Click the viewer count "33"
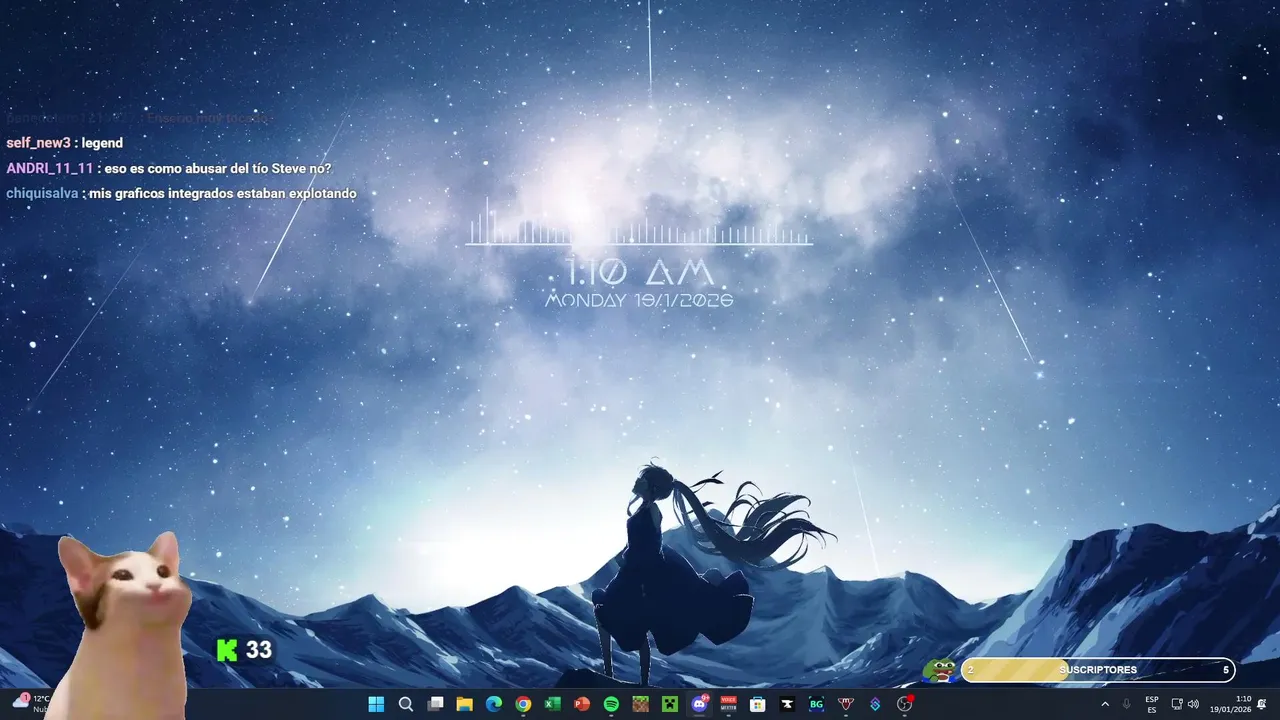The height and width of the screenshot is (720, 1280). tap(259, 650)
